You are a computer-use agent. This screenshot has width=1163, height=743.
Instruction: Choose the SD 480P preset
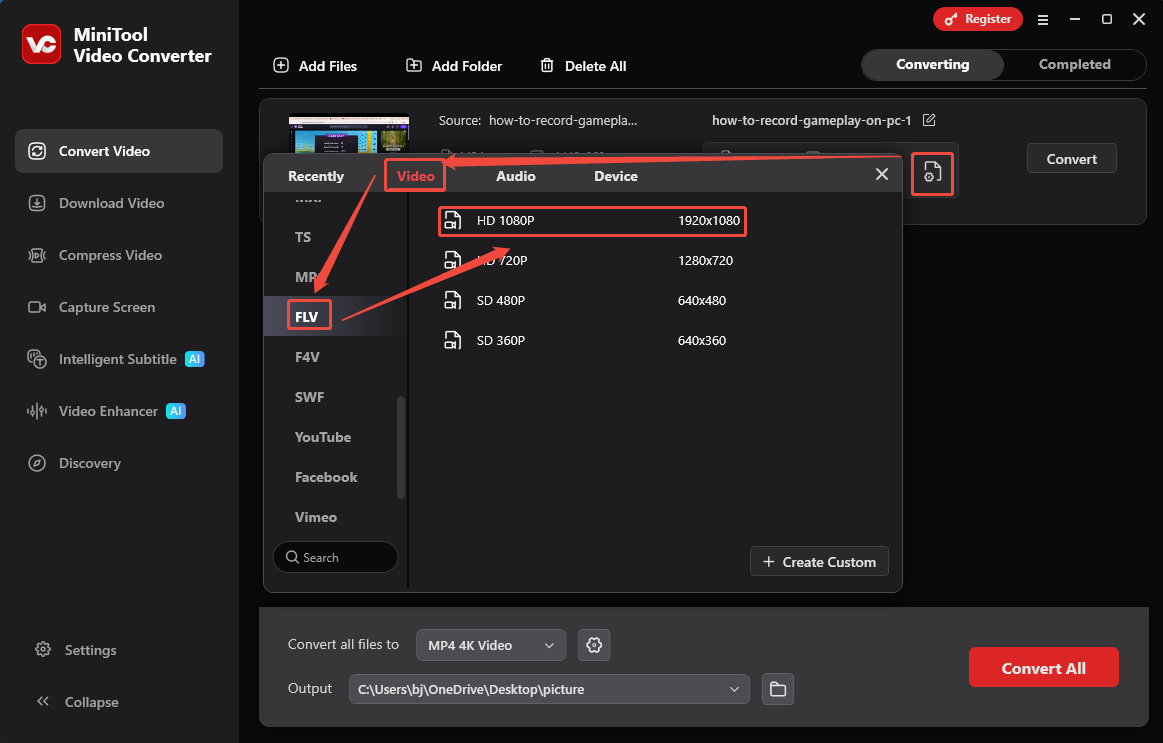point(592,300)
